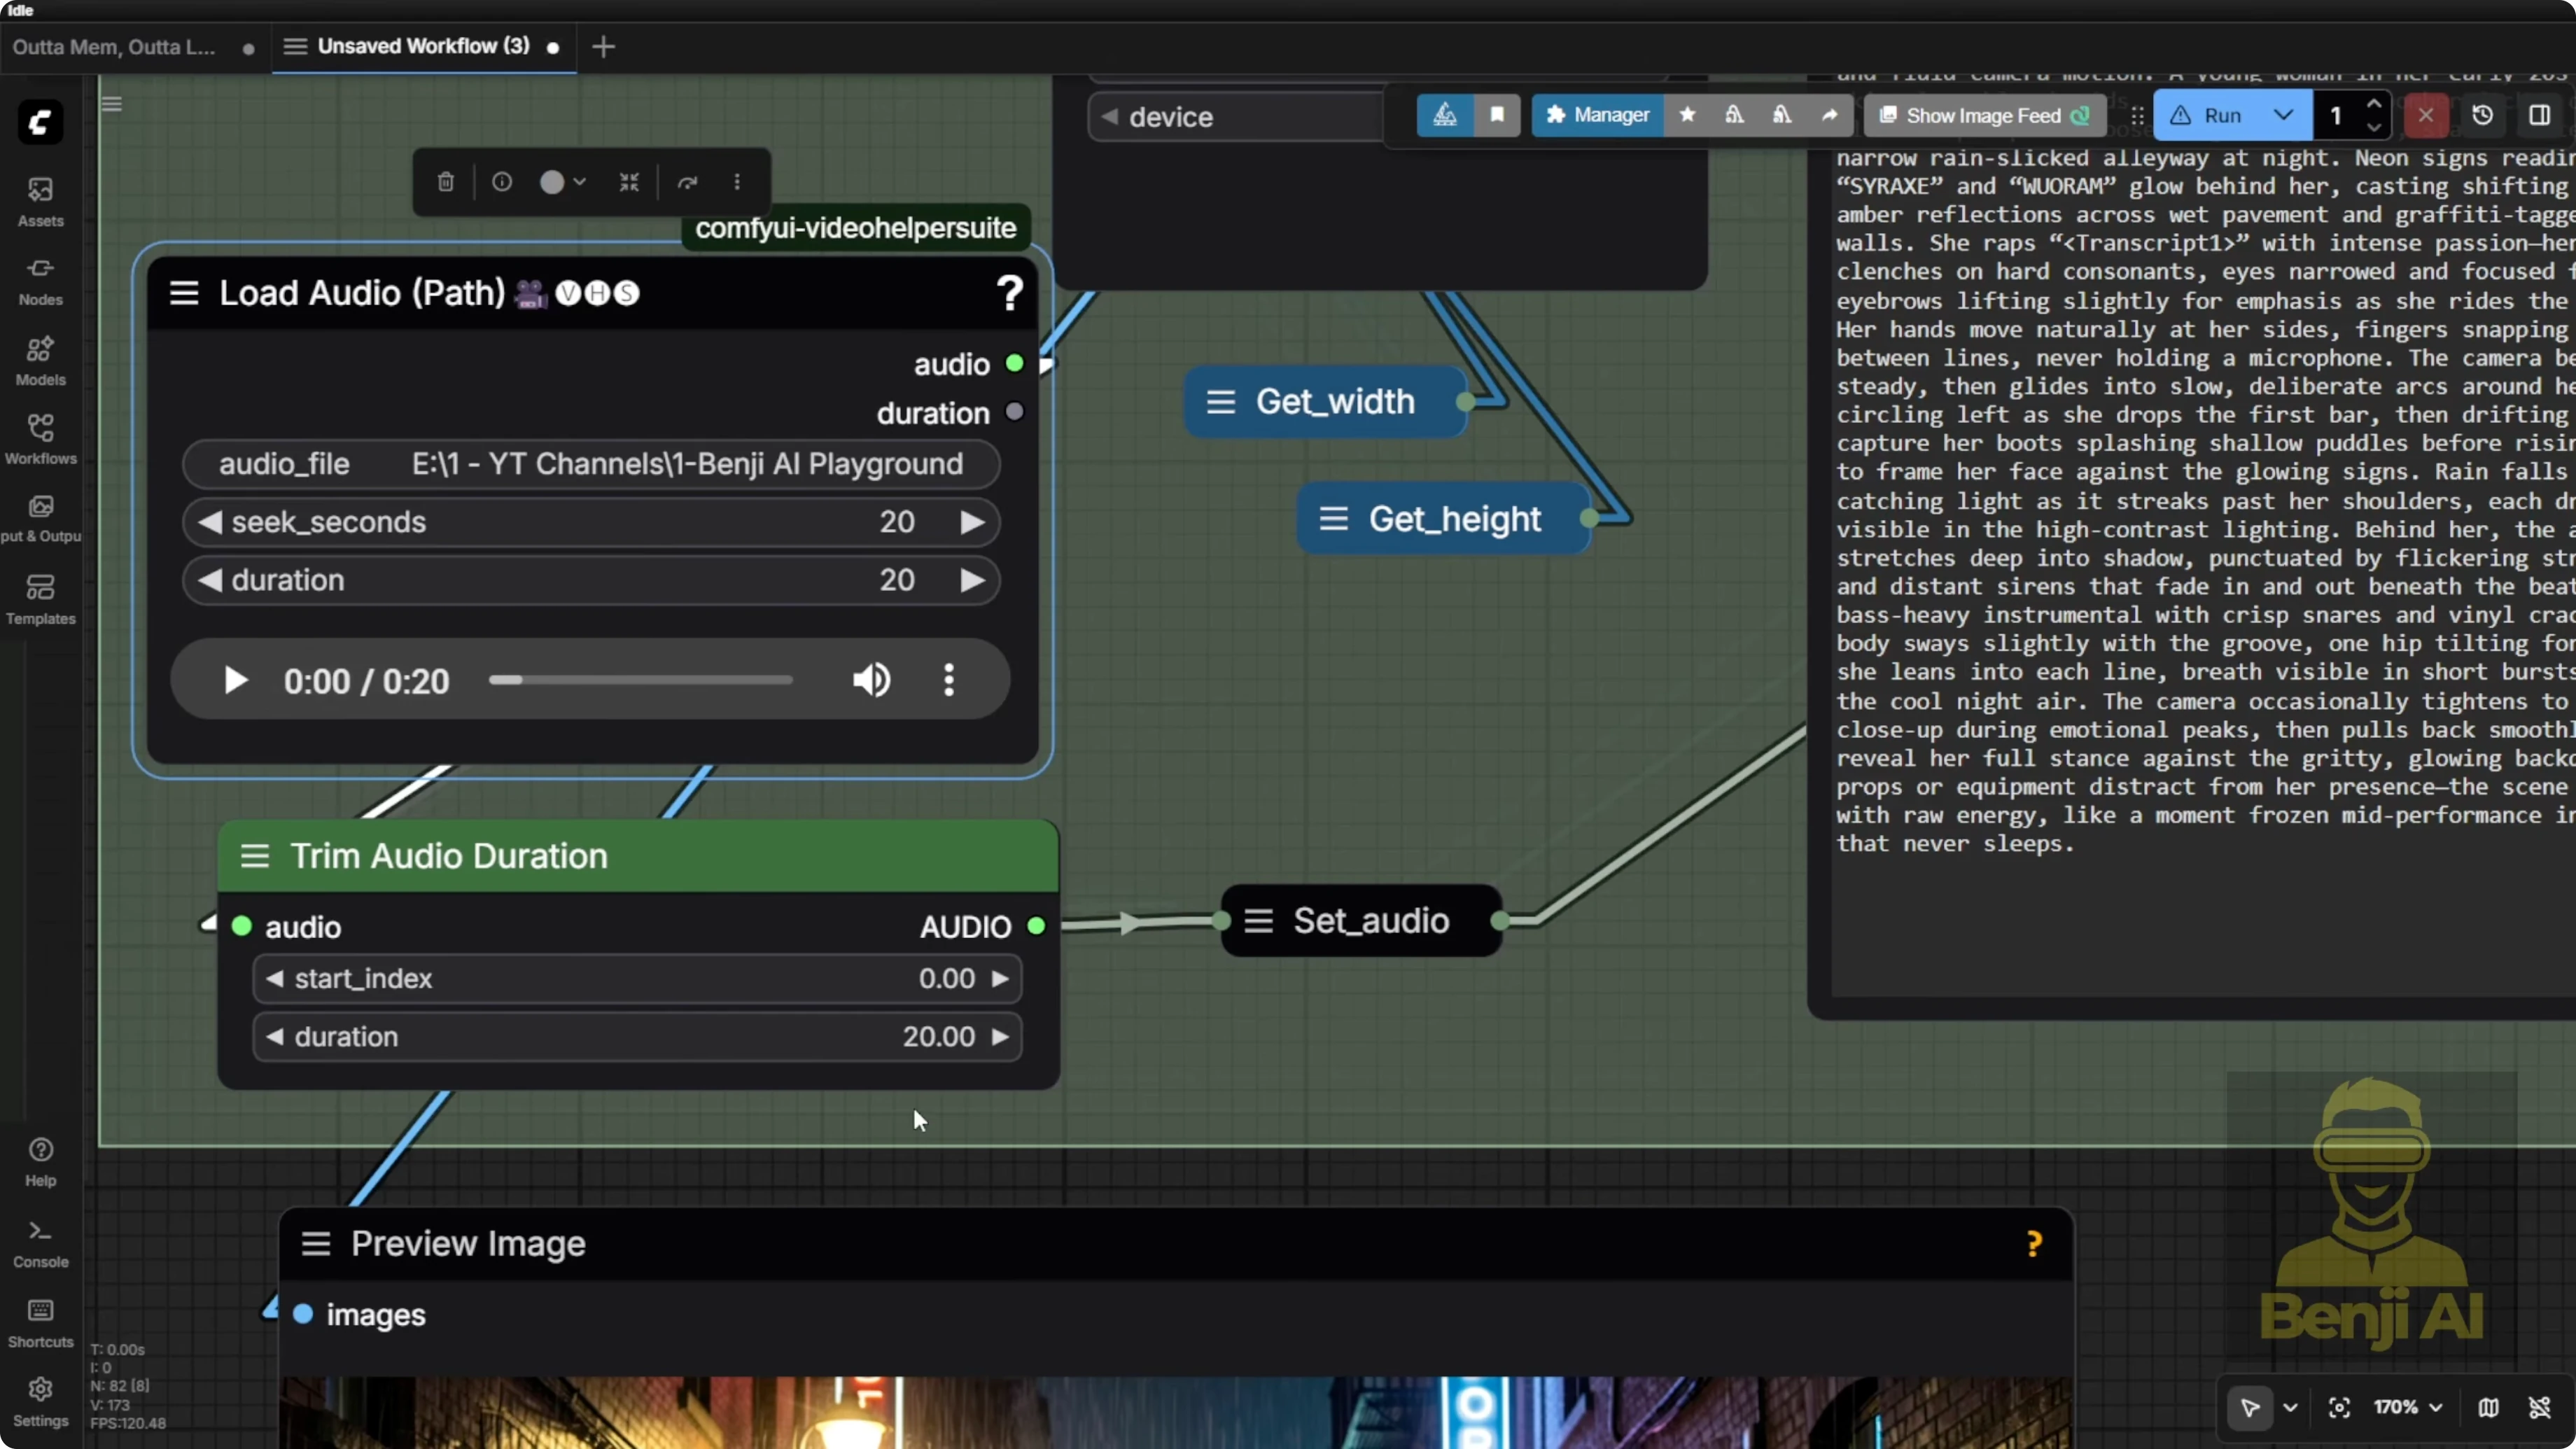Open the Models library icon
This screenshot has width=2576, height=1449.
40,360
